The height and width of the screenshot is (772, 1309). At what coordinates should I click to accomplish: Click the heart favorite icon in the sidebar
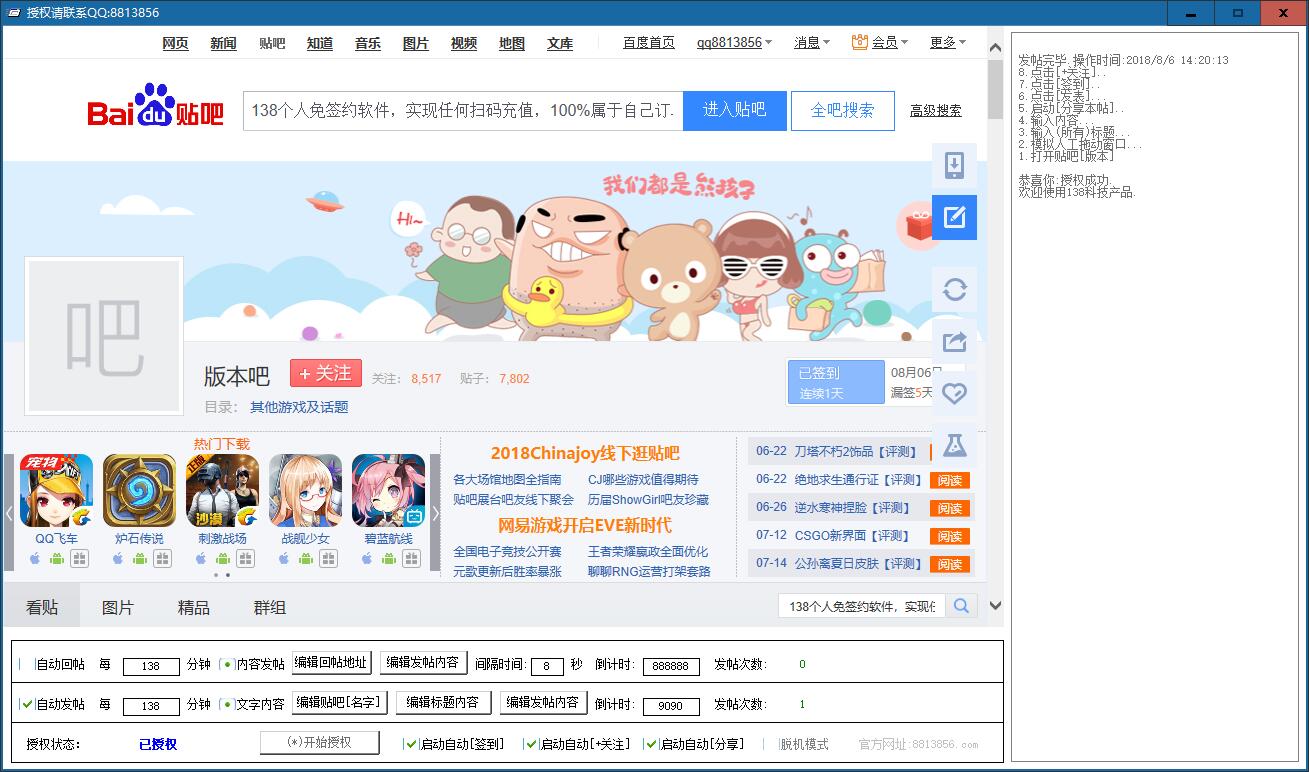(x=954, y=394)
